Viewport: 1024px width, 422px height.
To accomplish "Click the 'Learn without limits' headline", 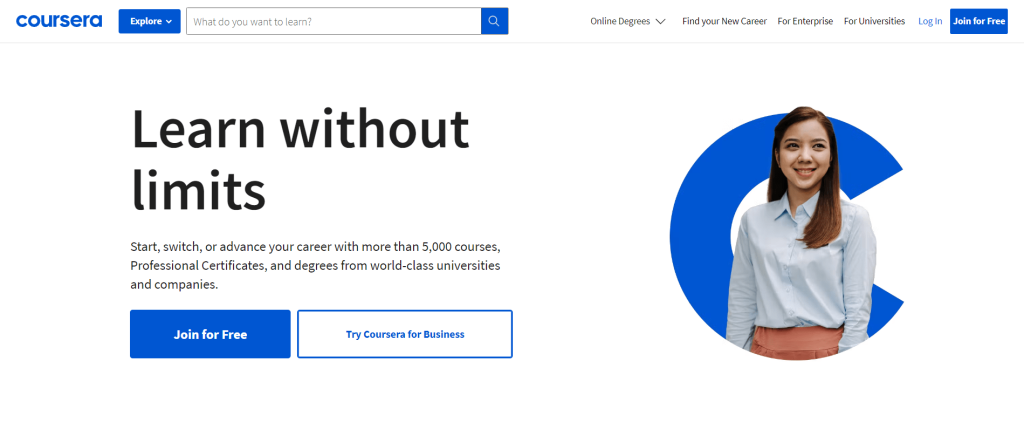I will [x=300, y=160].
